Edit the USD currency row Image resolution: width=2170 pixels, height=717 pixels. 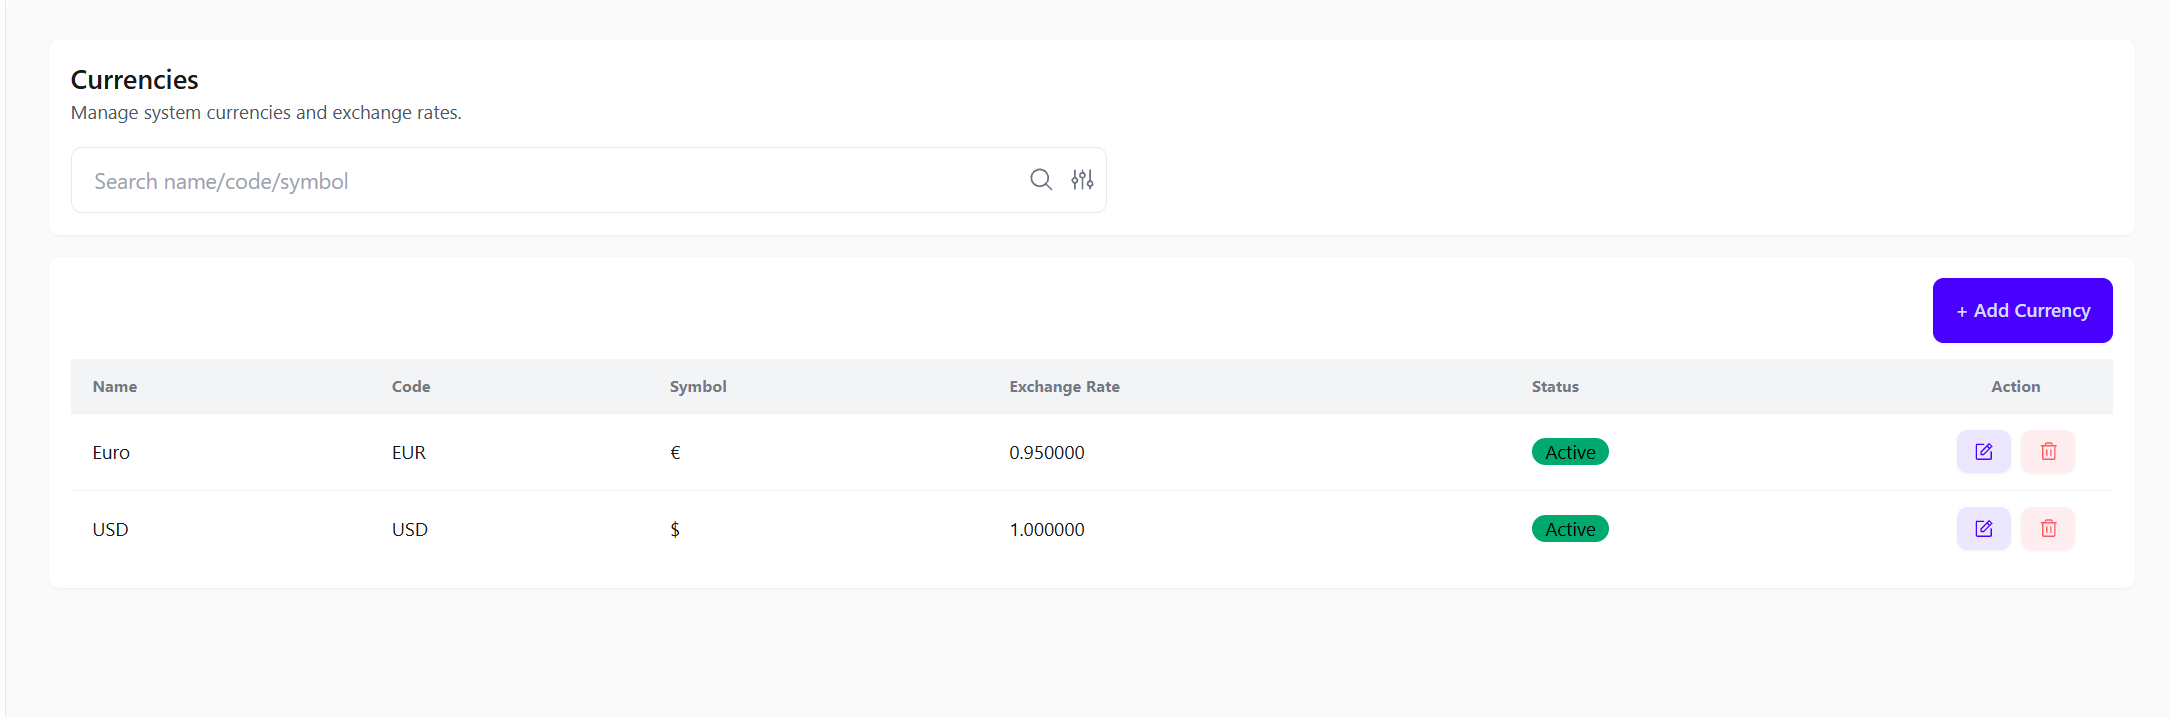1984,529
